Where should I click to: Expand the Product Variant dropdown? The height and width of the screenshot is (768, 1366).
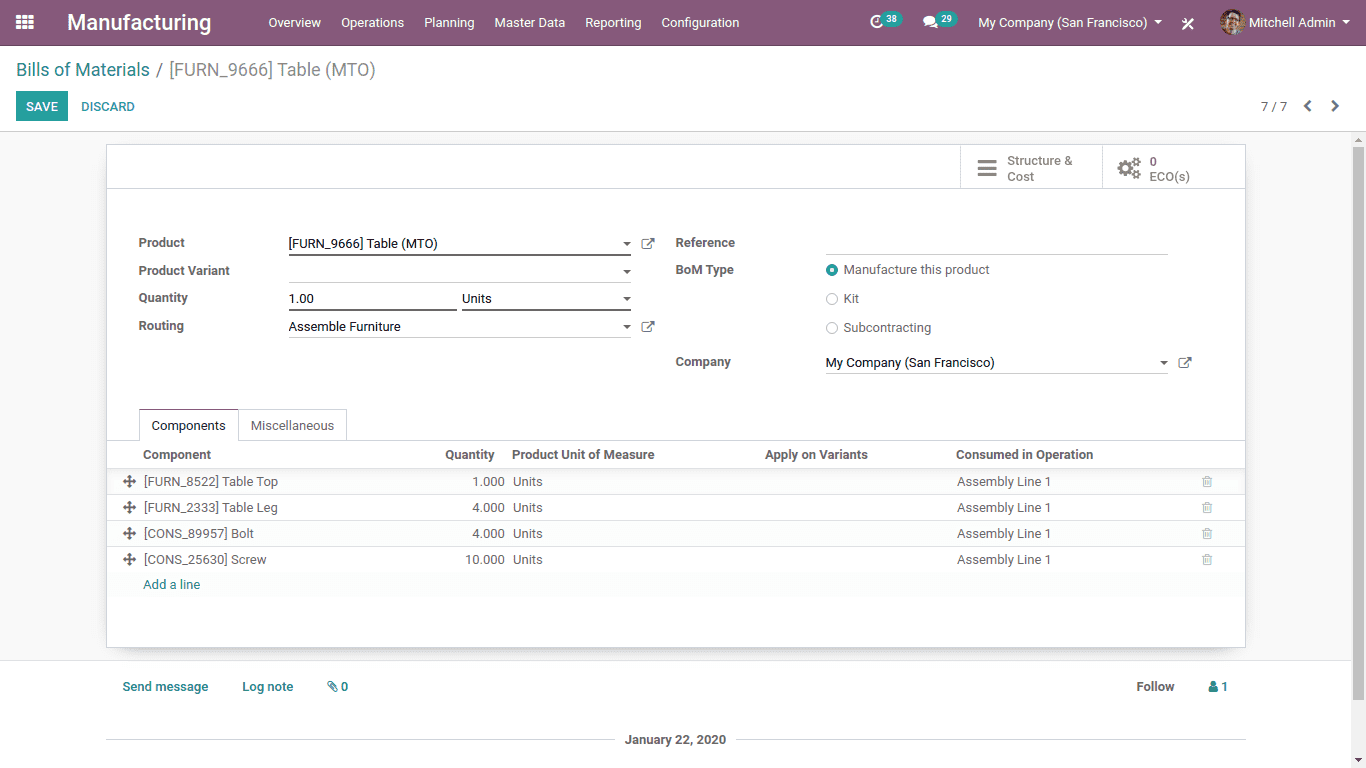coord(627,272)
